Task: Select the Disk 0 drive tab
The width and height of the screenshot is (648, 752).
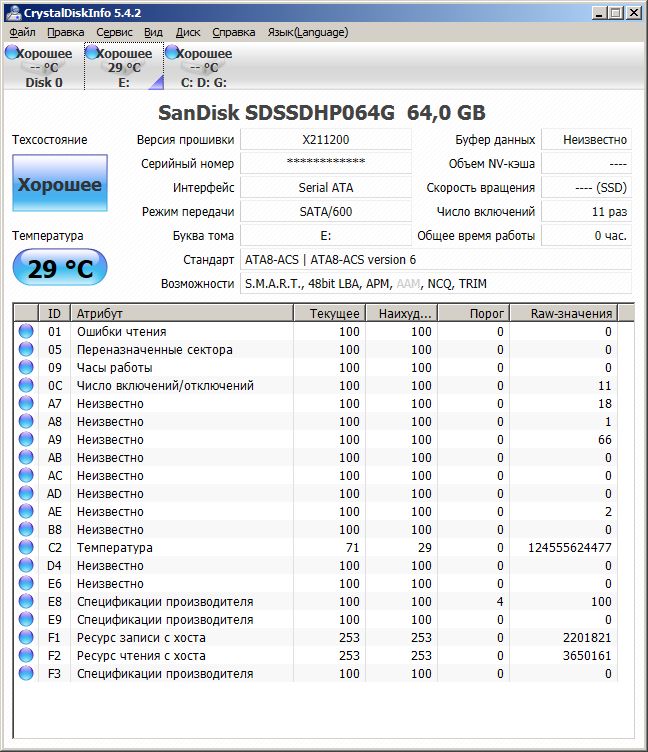Action: point(44,67)
